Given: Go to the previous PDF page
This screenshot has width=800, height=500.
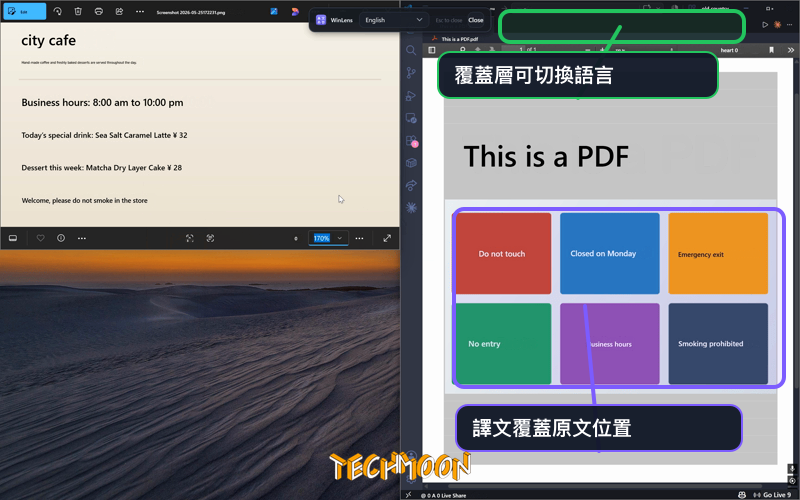Looking at the screenshot, I should (x=478, y=50).
